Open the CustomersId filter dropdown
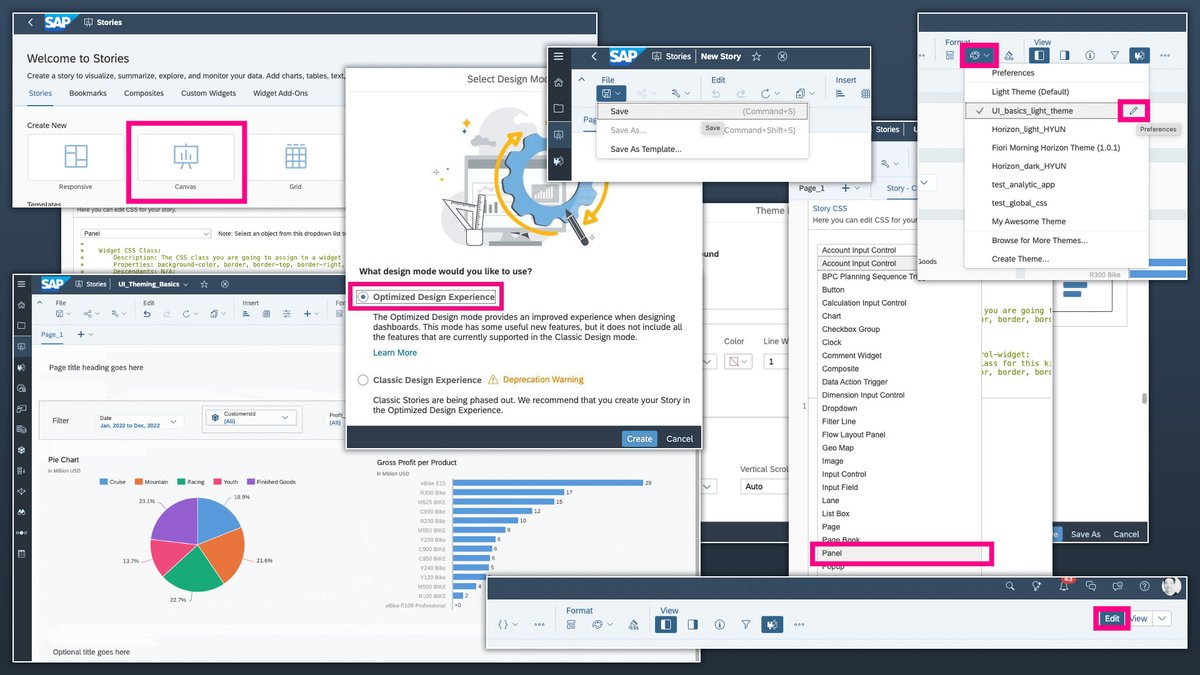Viewport: 1200px width, 675px height. click(249, 418)
